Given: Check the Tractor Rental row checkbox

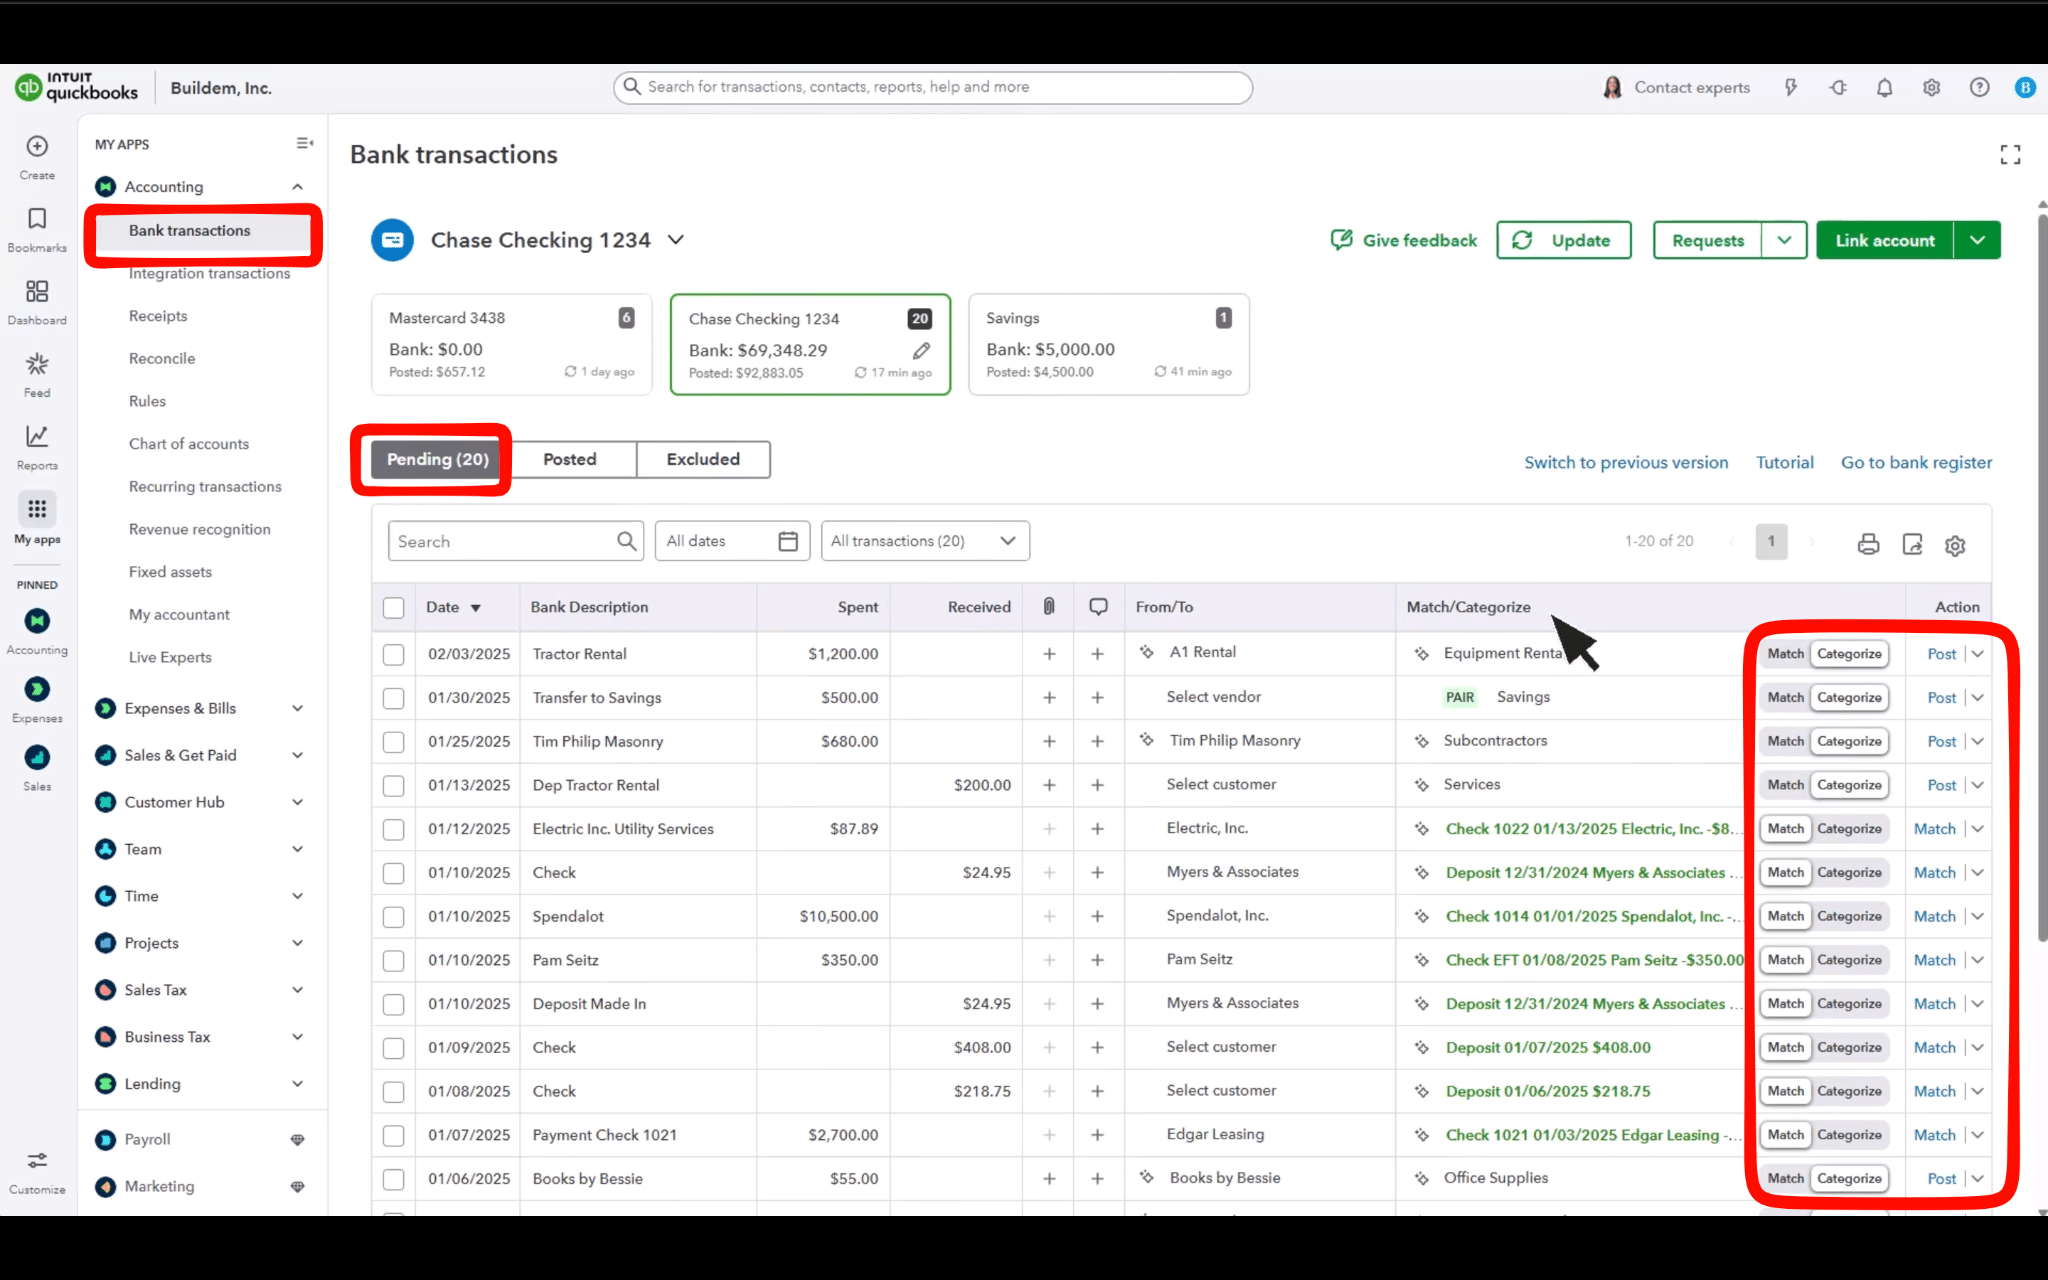Looking at the screenshot, I should 393,655.
